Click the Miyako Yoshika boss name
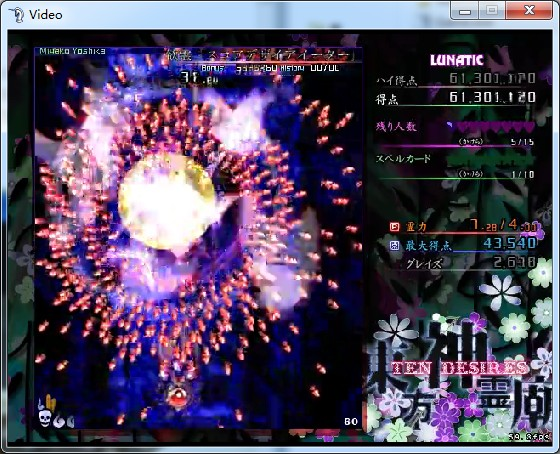The image size is (560, 454). click(72, 51)
